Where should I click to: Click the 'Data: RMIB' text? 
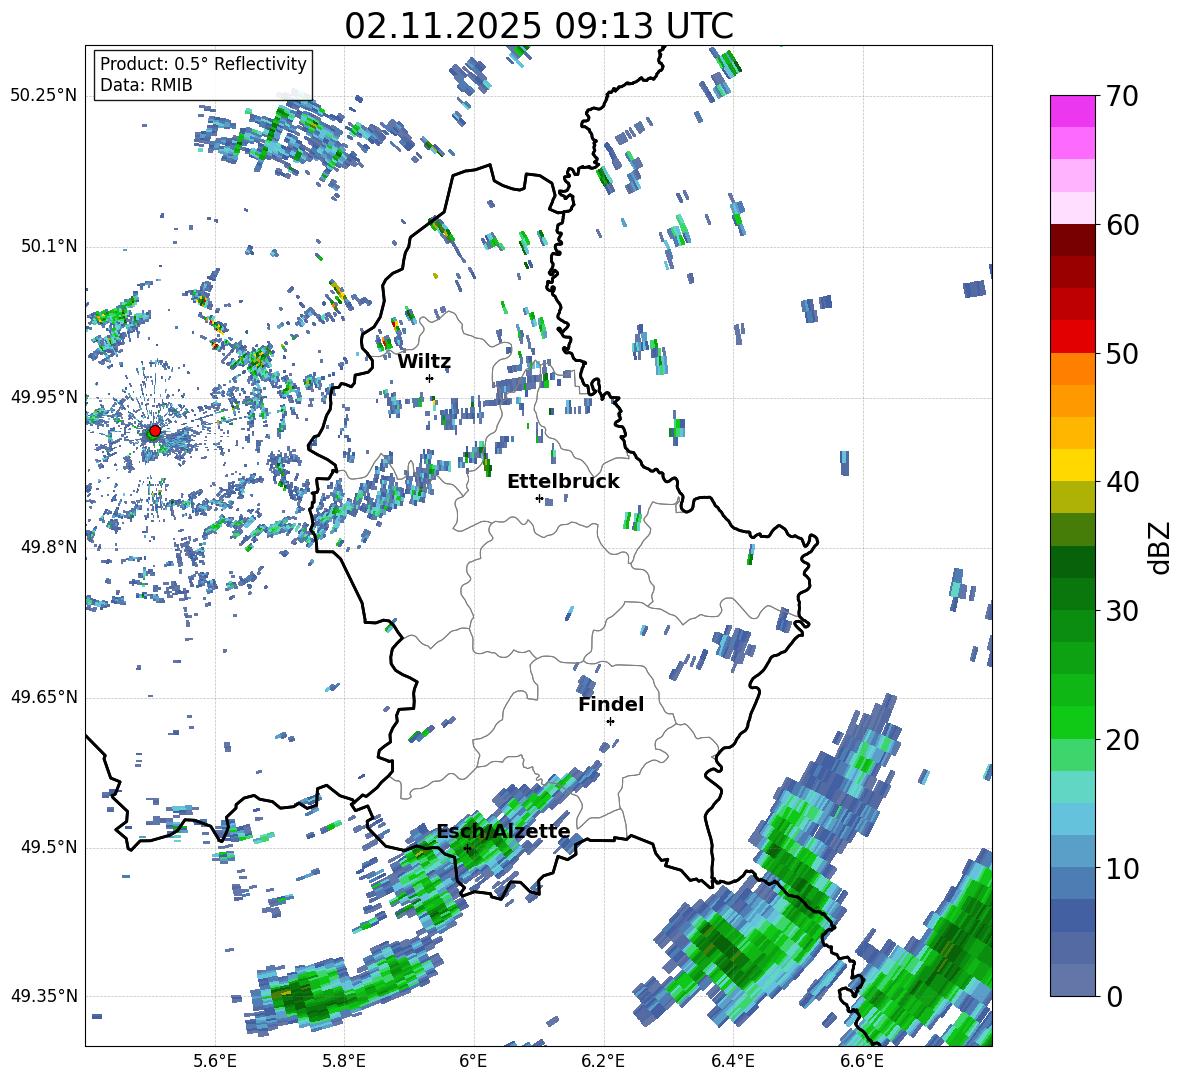point(146,85)
